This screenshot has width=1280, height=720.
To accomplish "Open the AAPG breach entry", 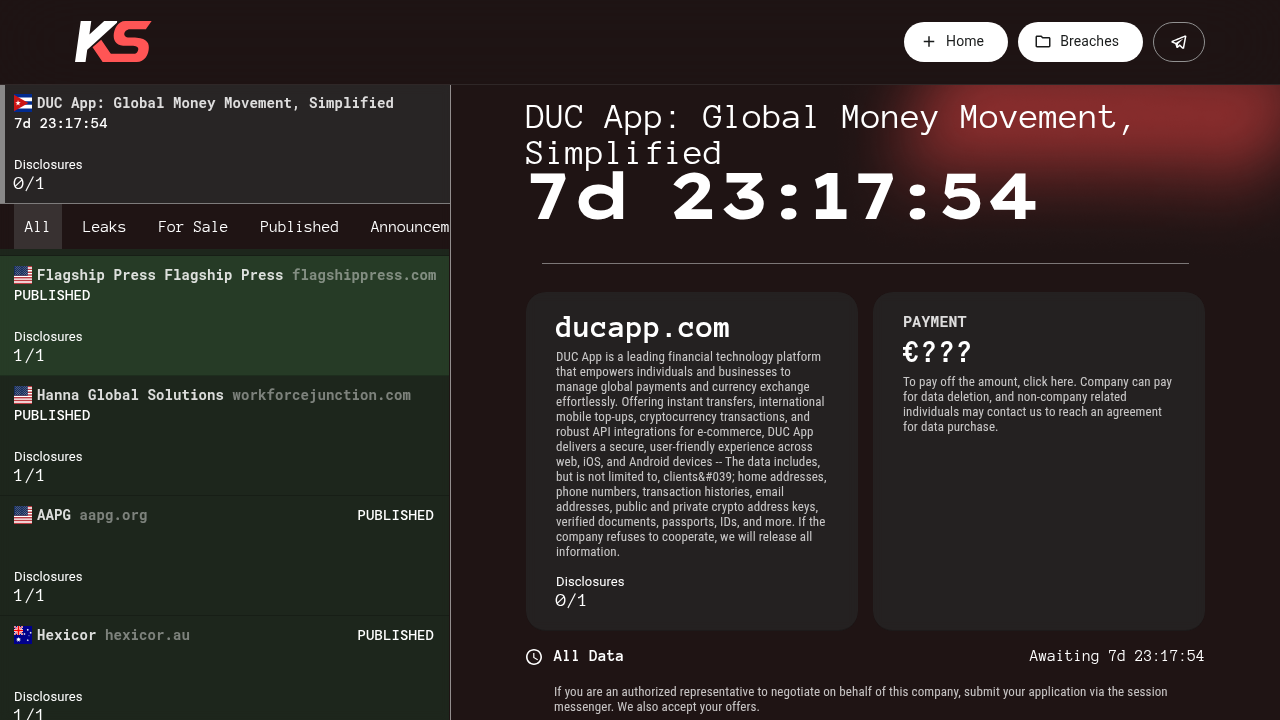I will click(225, 555).
